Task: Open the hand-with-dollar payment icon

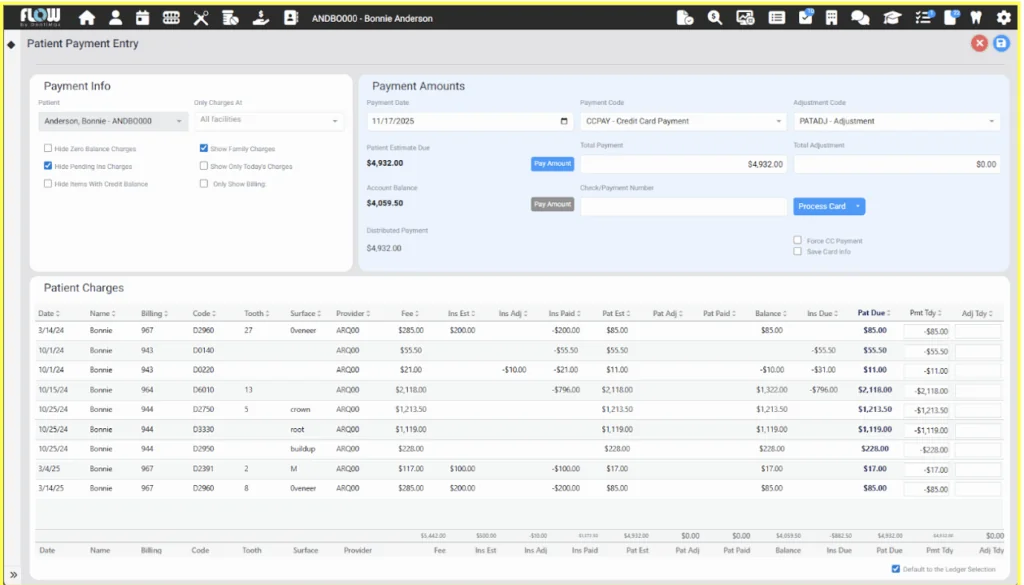Action: 259,18
